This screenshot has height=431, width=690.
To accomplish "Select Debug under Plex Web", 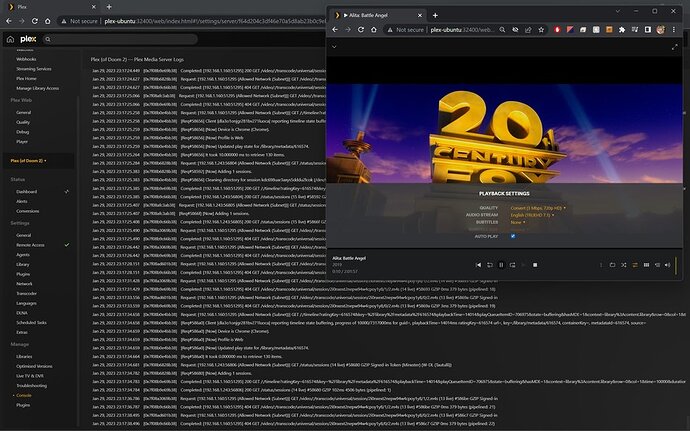I will click(x=22, y=132).
